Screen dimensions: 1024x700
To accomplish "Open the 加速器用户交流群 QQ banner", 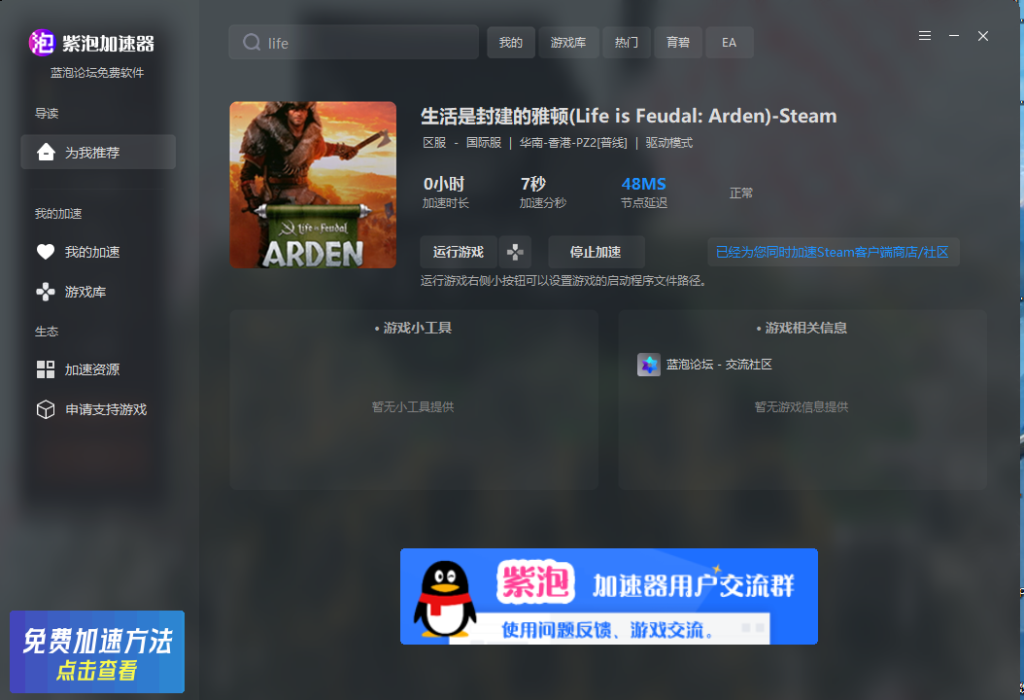I will click(x=609, y=596).
